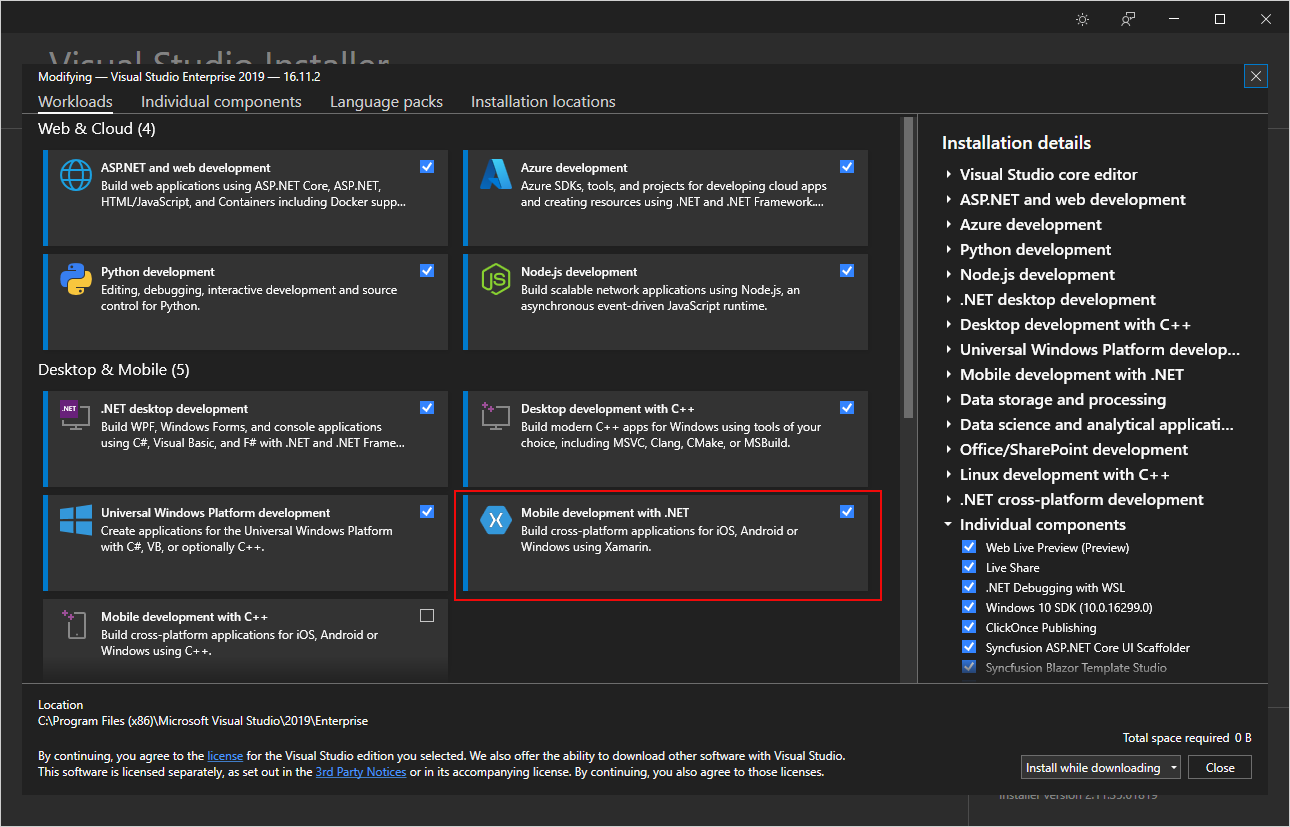Uncheck ASP.NET and web development workload
The image size is (1290, 827).
(427, 166)
